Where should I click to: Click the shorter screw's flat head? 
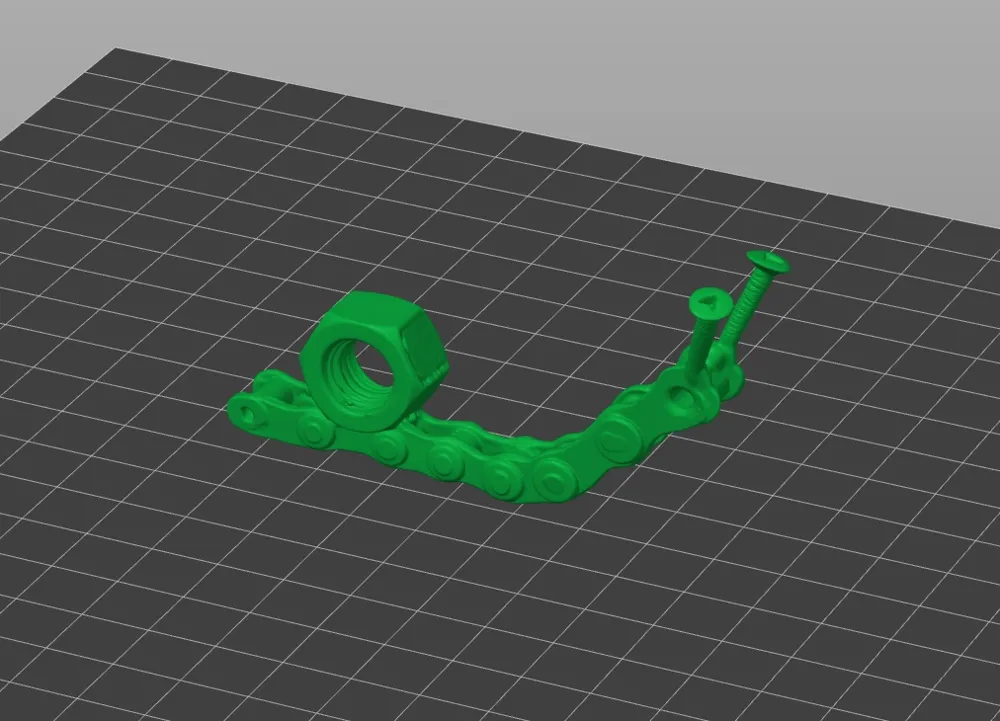coord(709,302)
